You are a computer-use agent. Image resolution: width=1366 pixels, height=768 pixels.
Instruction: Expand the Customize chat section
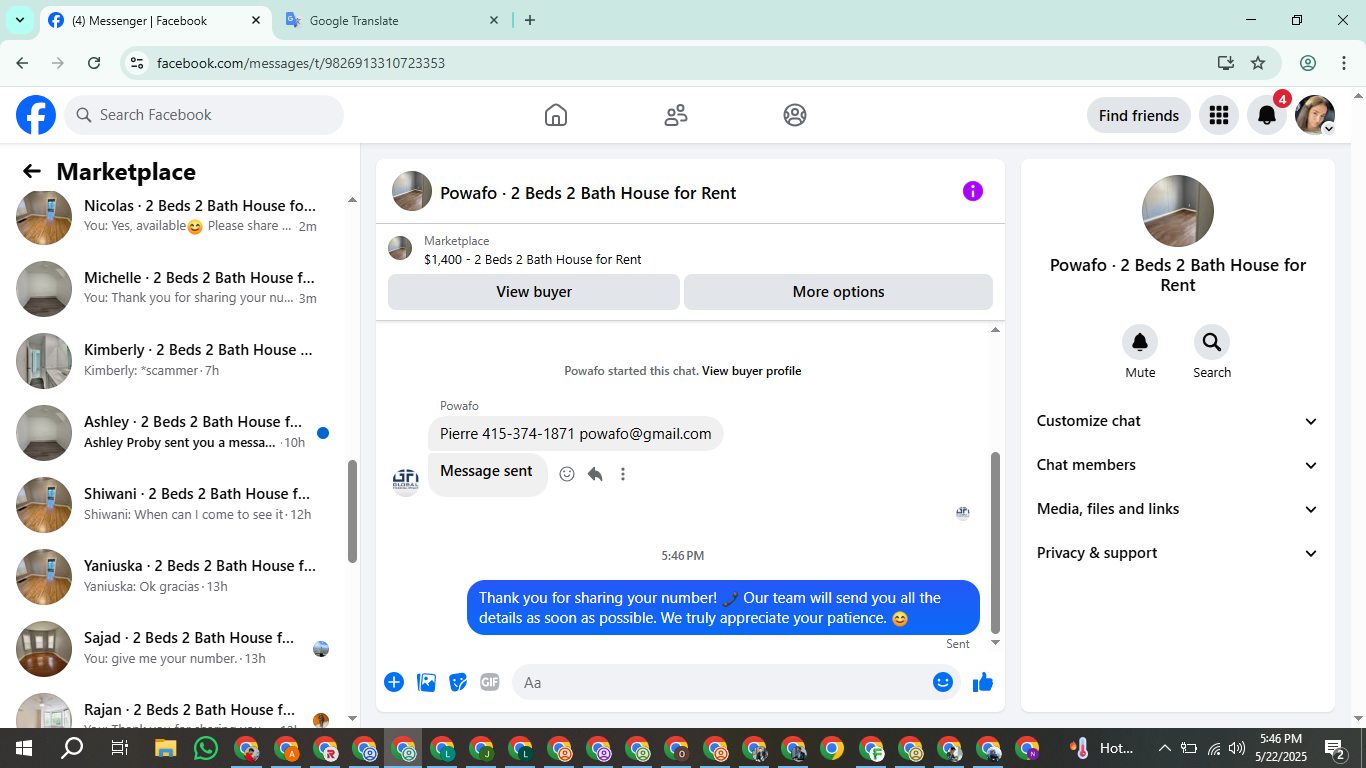1178,421
